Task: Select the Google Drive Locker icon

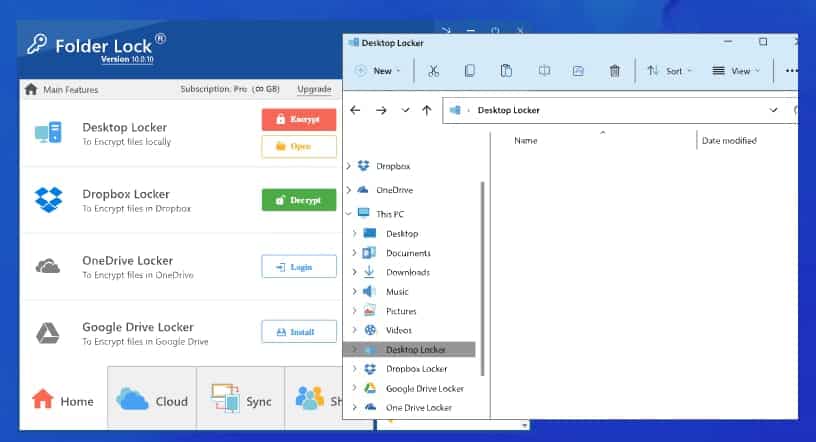Action: point(47,333)
